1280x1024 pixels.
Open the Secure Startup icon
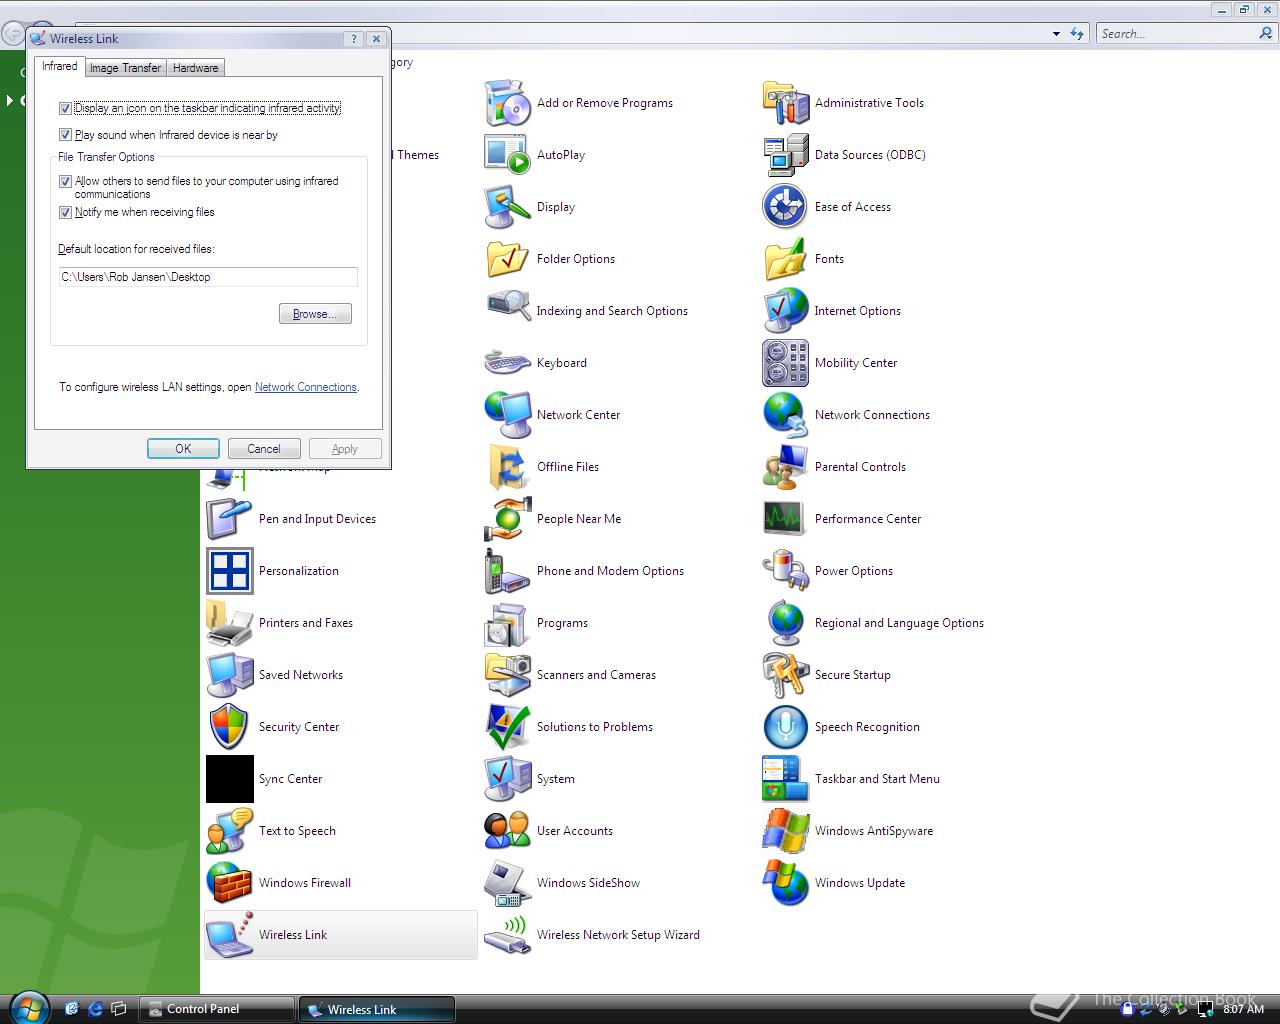pyautogui.click(x=785, y=675)
